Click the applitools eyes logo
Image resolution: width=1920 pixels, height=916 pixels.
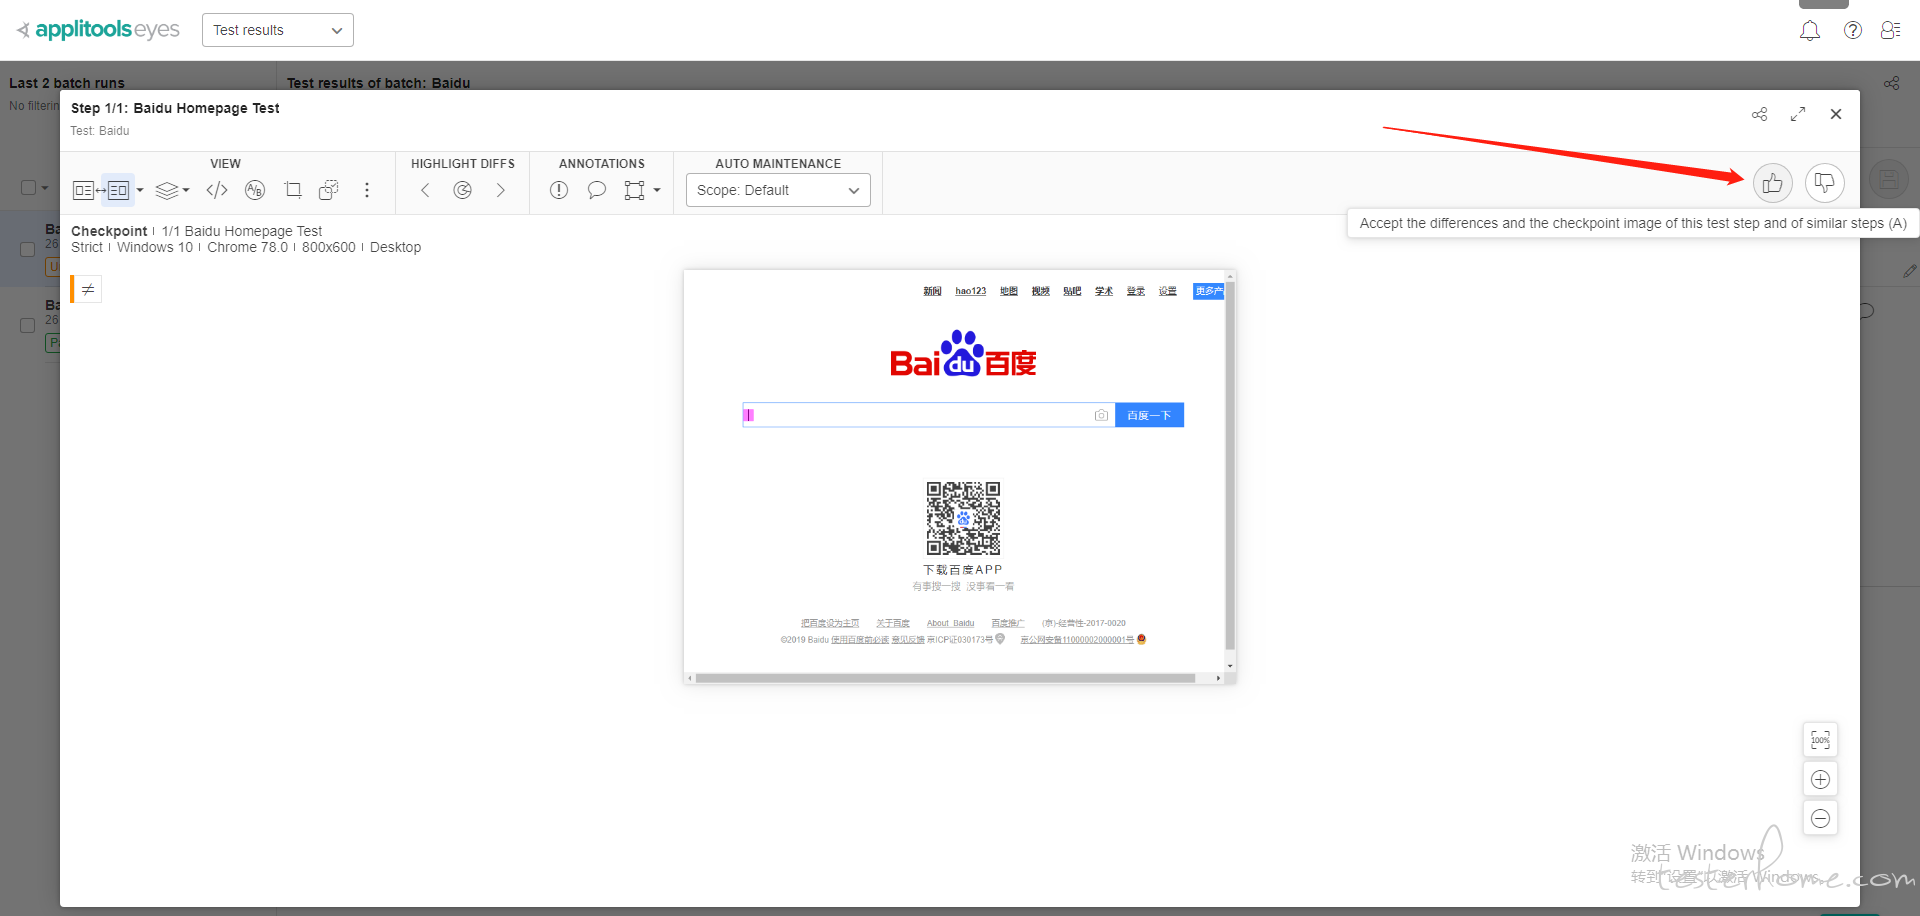tap(98, 30)
